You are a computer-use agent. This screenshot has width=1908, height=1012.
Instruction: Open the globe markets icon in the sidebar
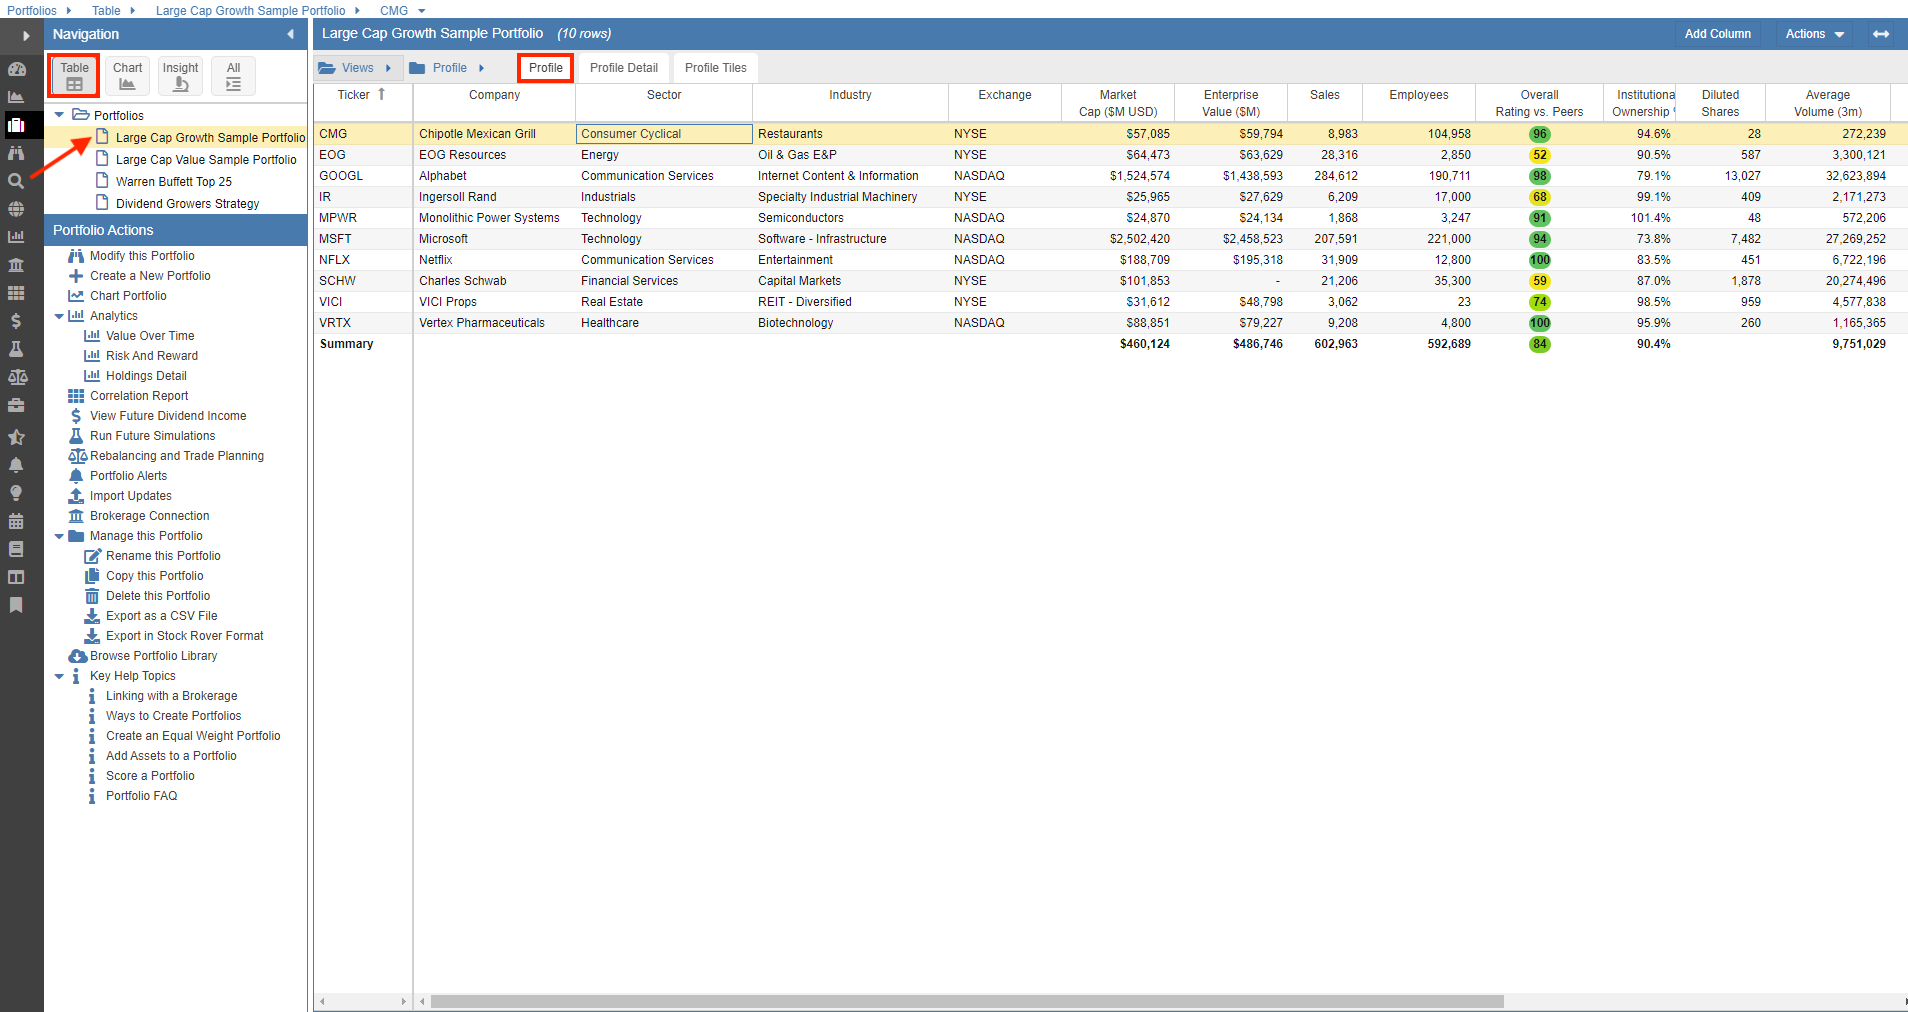click(x=16, y=209)
